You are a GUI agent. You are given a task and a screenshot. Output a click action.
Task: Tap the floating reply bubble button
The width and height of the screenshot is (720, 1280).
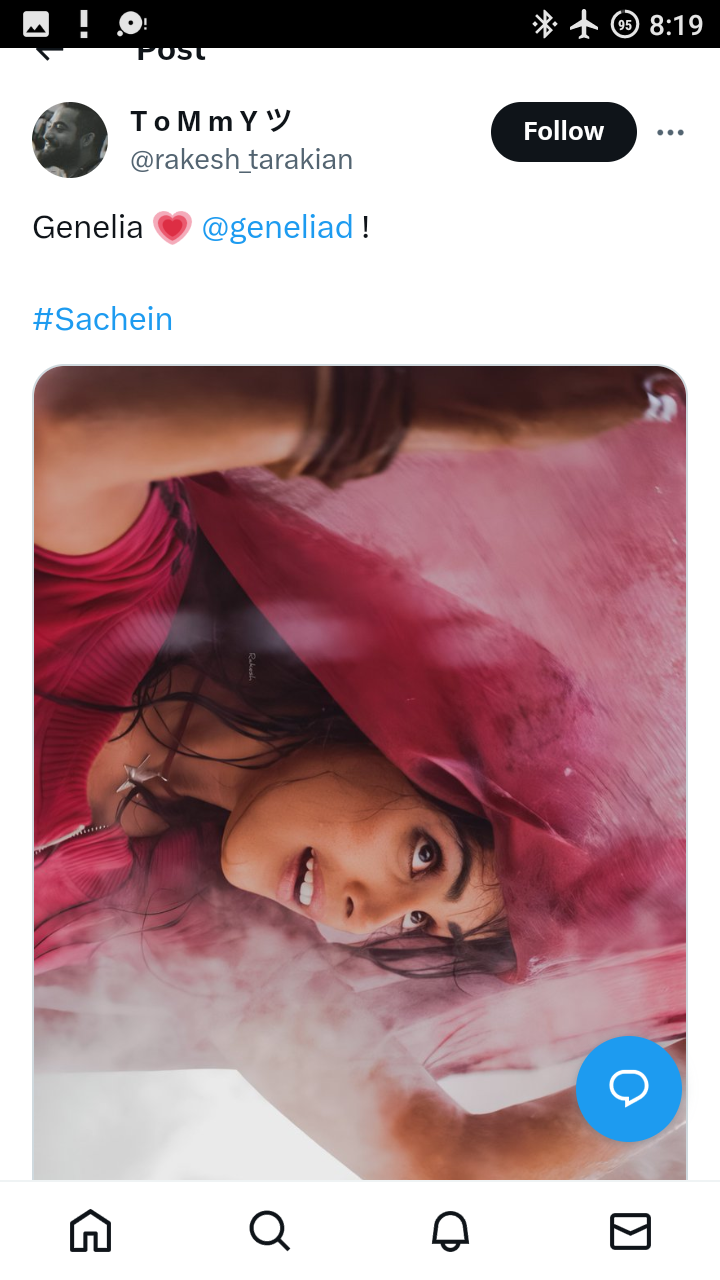tap(629, 1089)
